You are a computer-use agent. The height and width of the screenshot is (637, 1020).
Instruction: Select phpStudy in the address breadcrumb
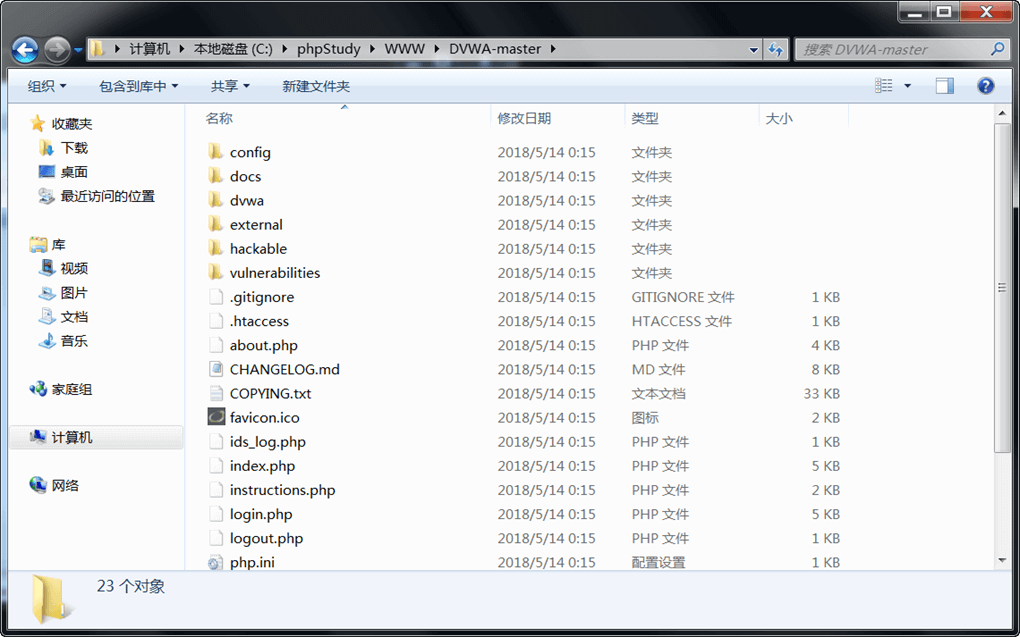[329, 49]
